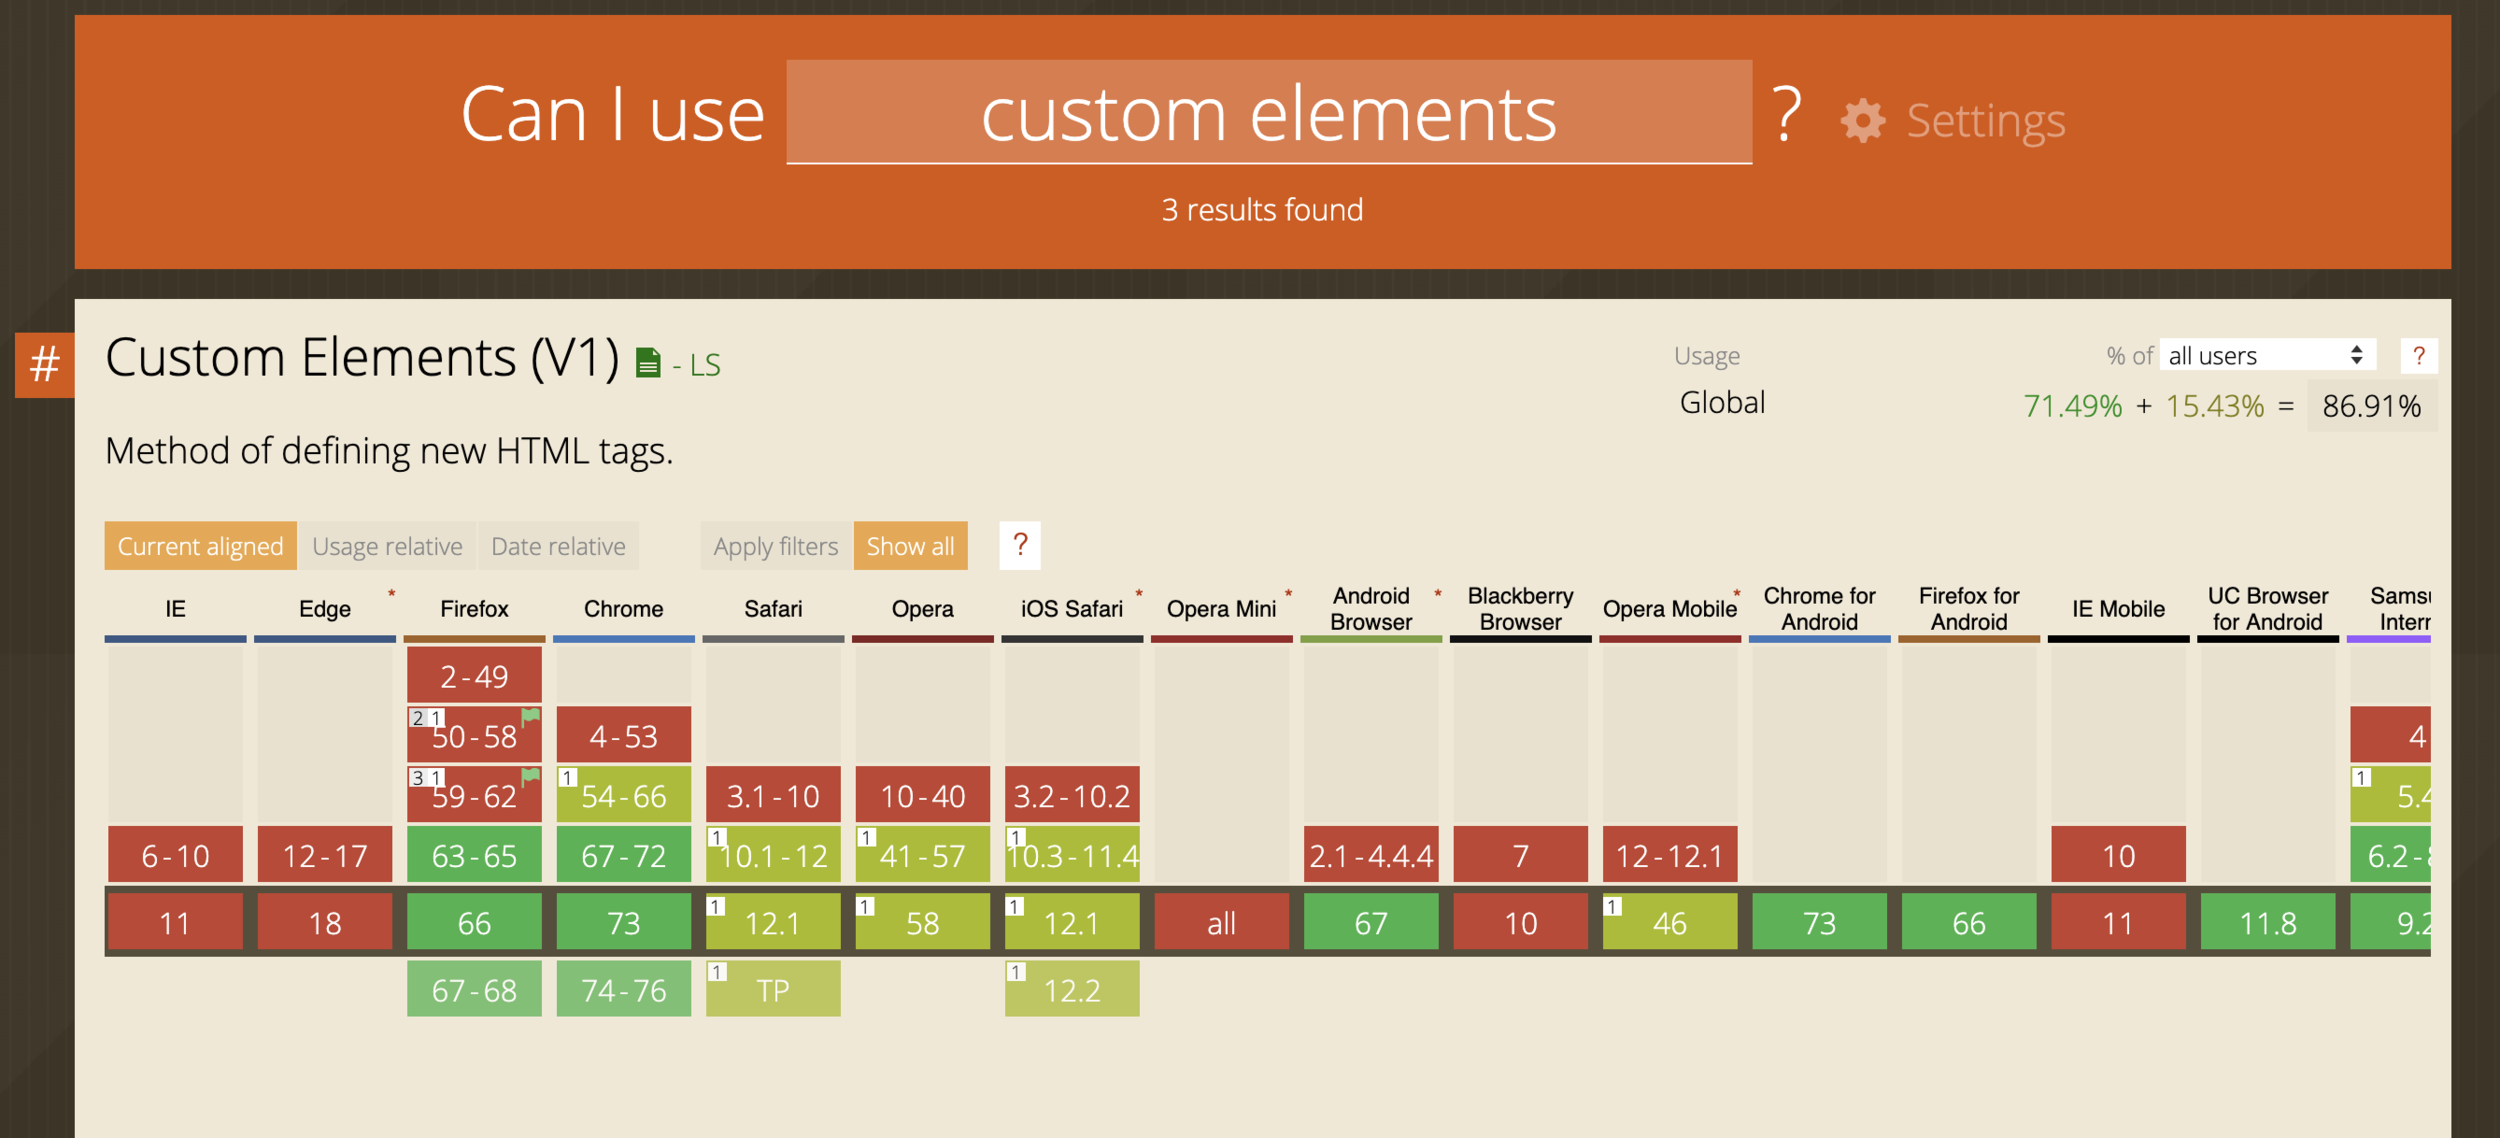Click the Edge column asterisk note

(392, 594)
